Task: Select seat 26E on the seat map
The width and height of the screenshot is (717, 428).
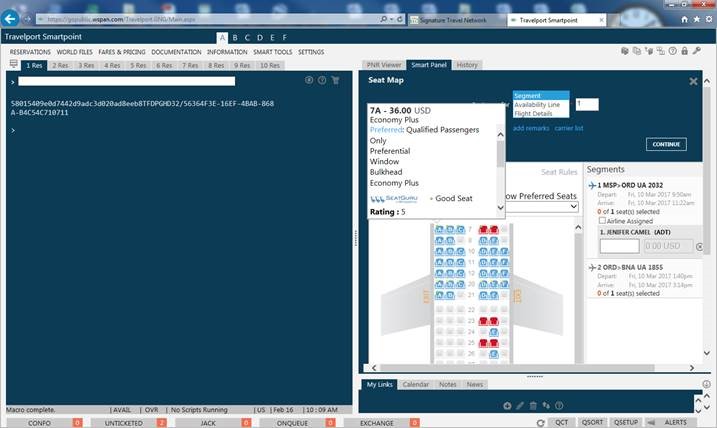Action: point(493,354)
